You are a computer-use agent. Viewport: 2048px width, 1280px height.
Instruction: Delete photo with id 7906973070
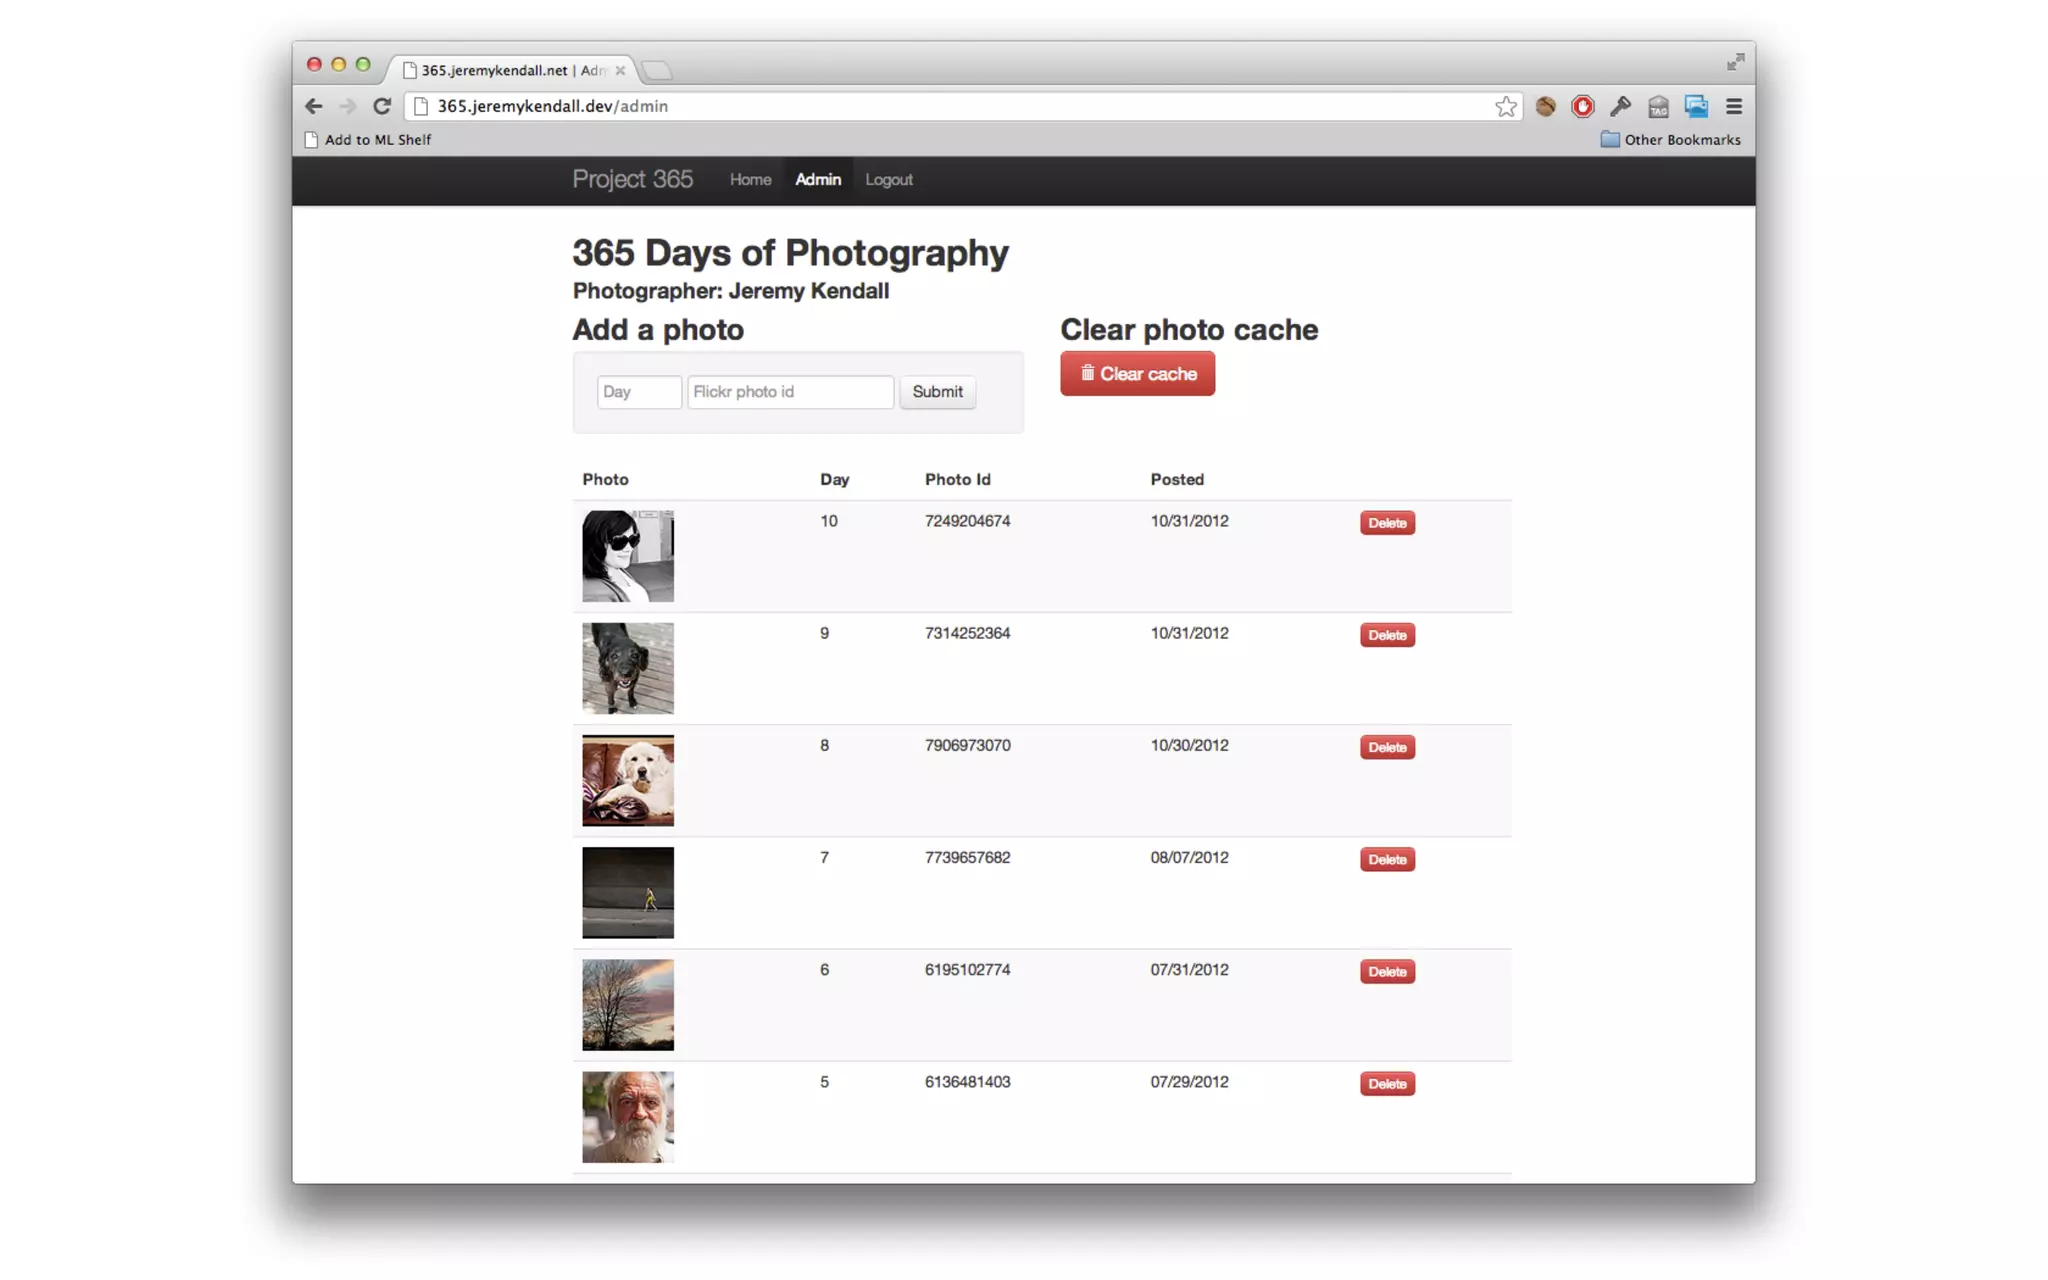coord(1386,747)
